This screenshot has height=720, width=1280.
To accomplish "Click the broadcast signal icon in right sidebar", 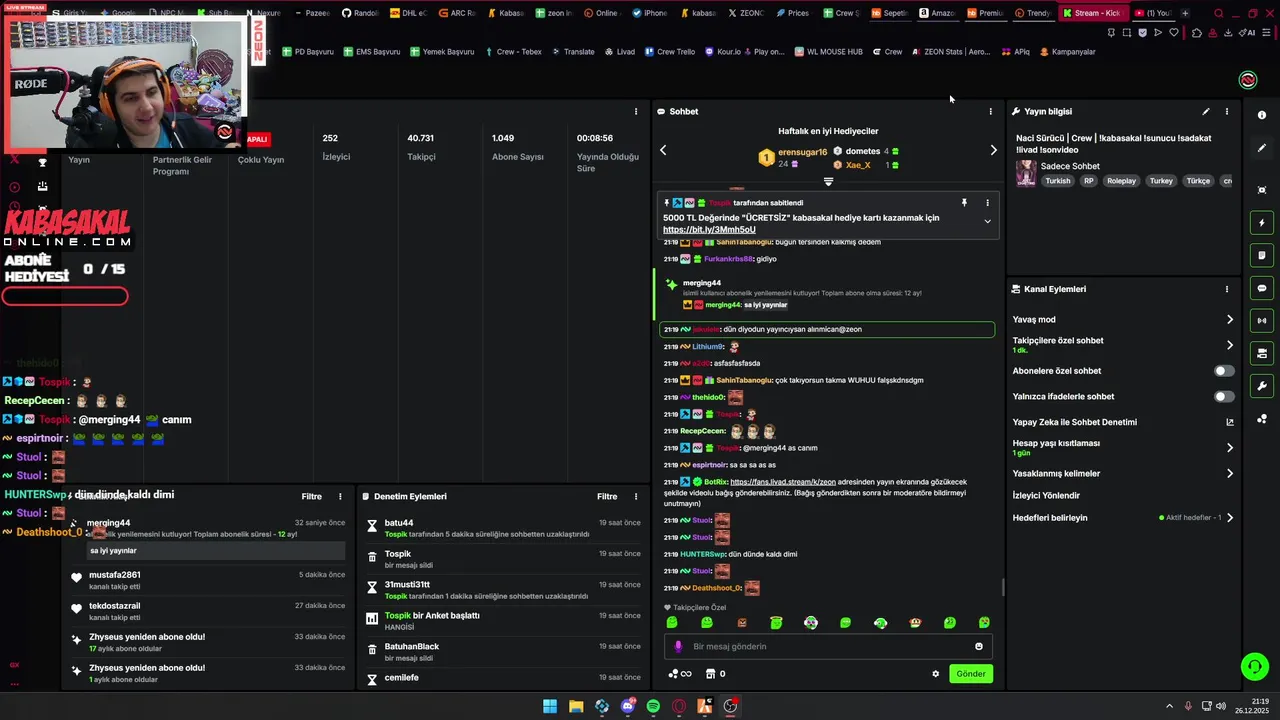I will 1262,321.
